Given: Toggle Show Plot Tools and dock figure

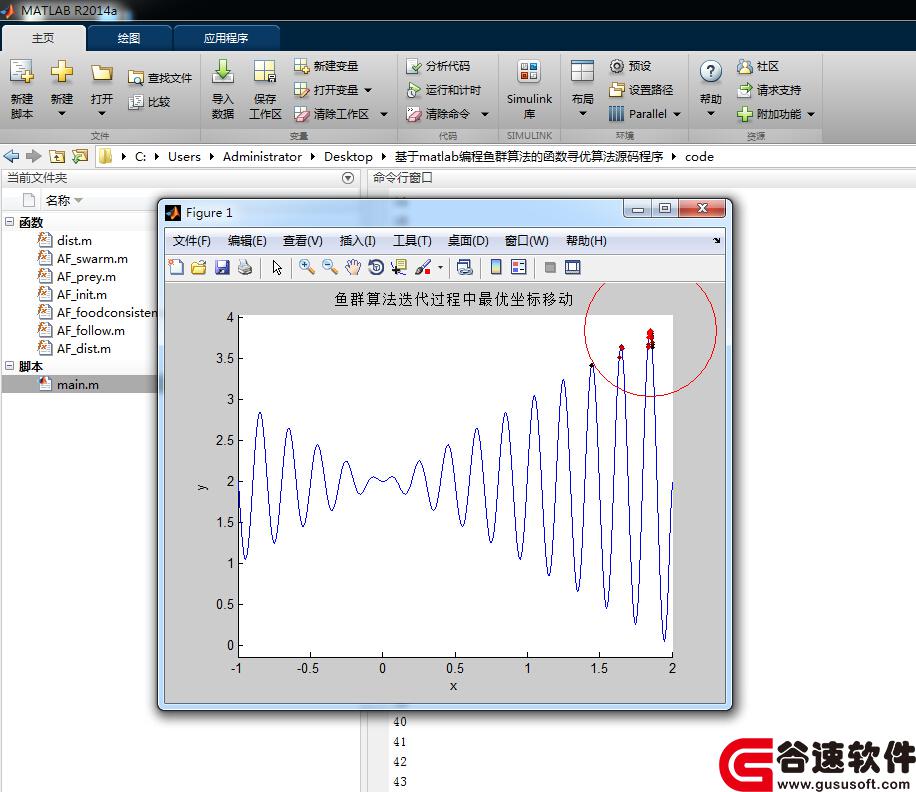Looking at the screenshot, I should coord(572,267).
